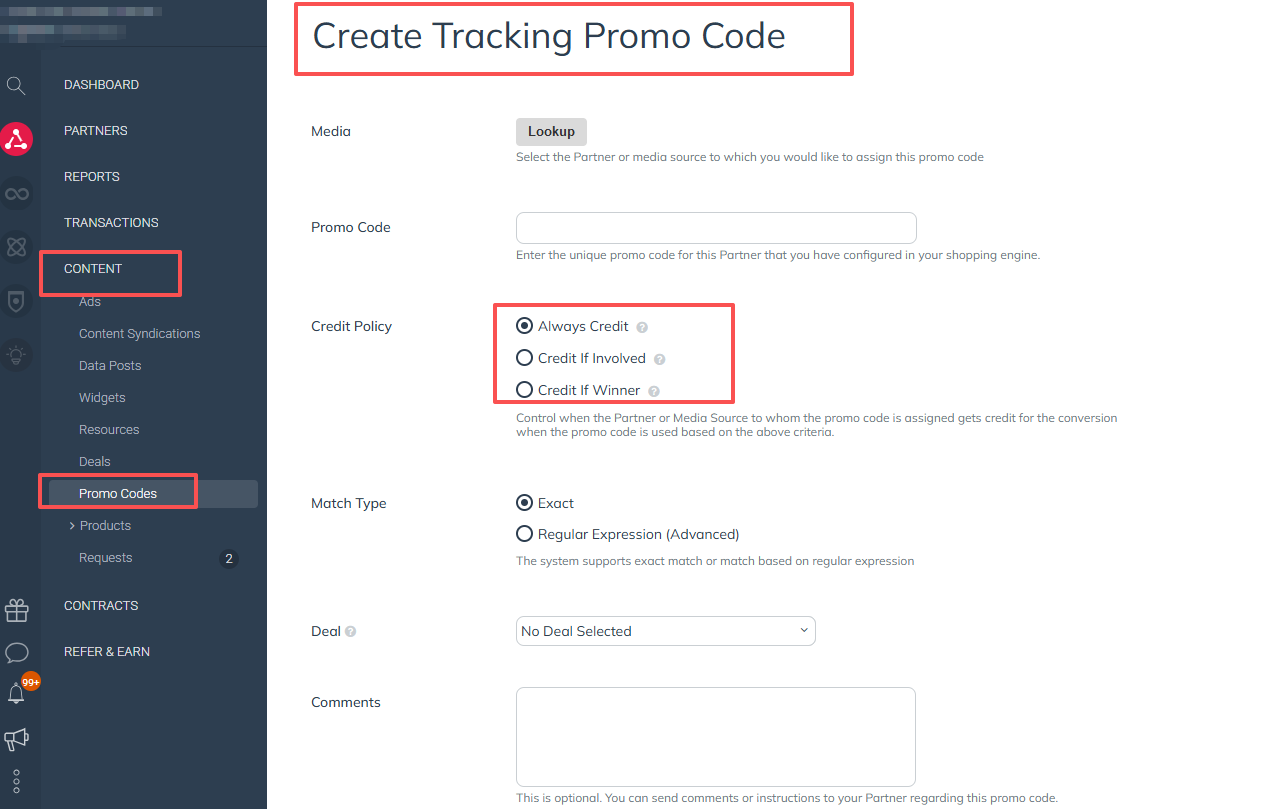Screen dimensions: 1285x809
Task: Open the Content Syndications link
Action: tap(139, 334)
